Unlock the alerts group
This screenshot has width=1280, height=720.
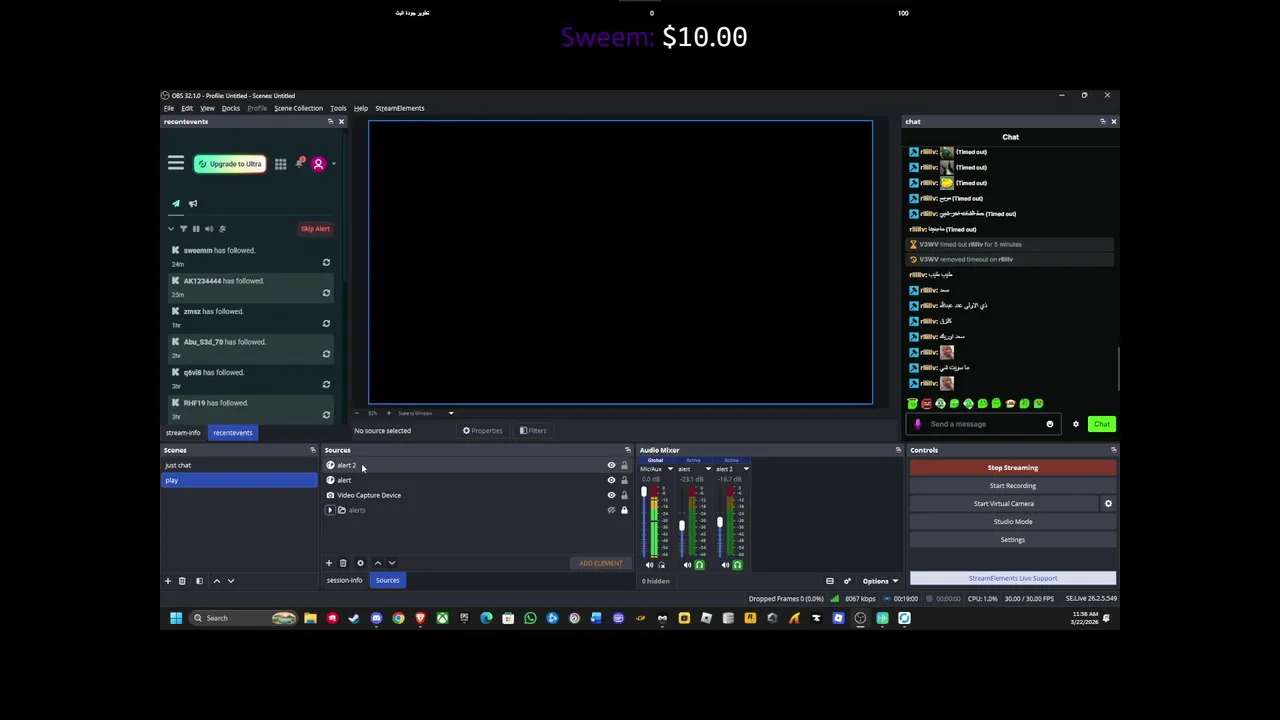tap(624, 510)
